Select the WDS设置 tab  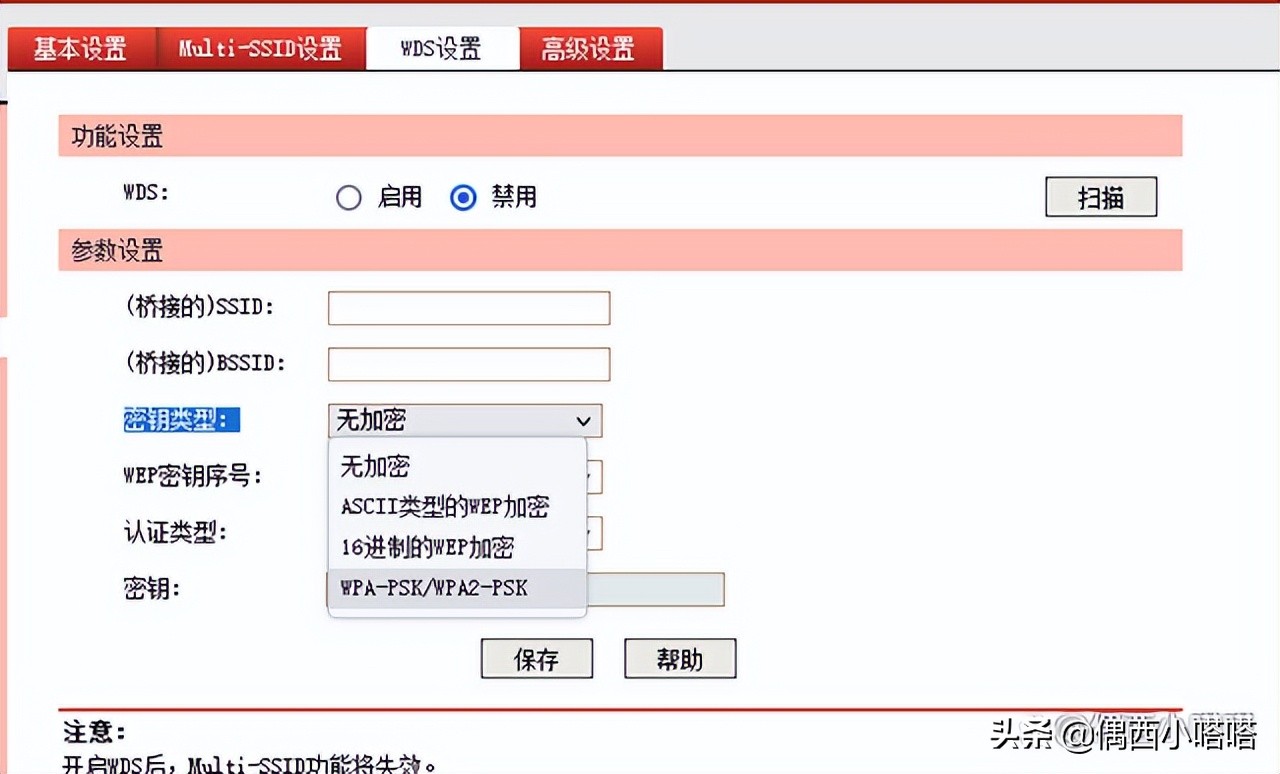pyautogui.click(x=441, y=48)
